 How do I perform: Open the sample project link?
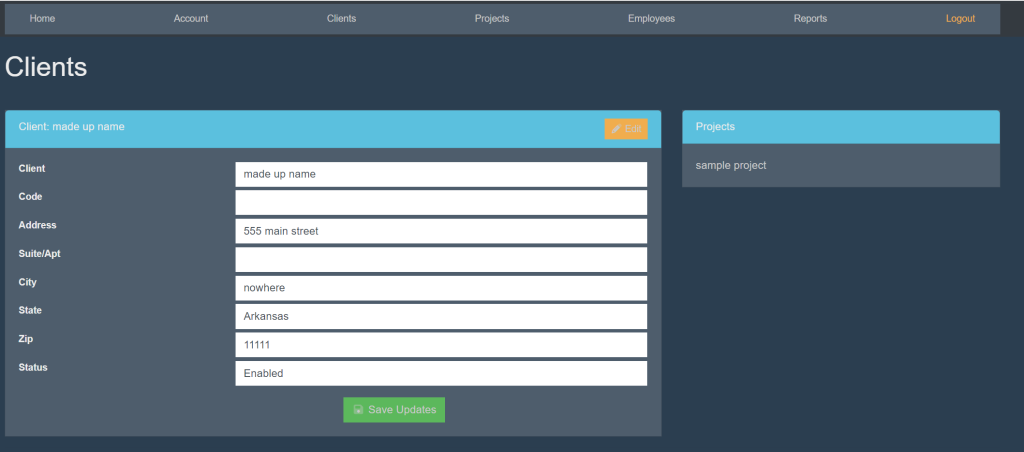pyautogui.click(x=731, y=165)
